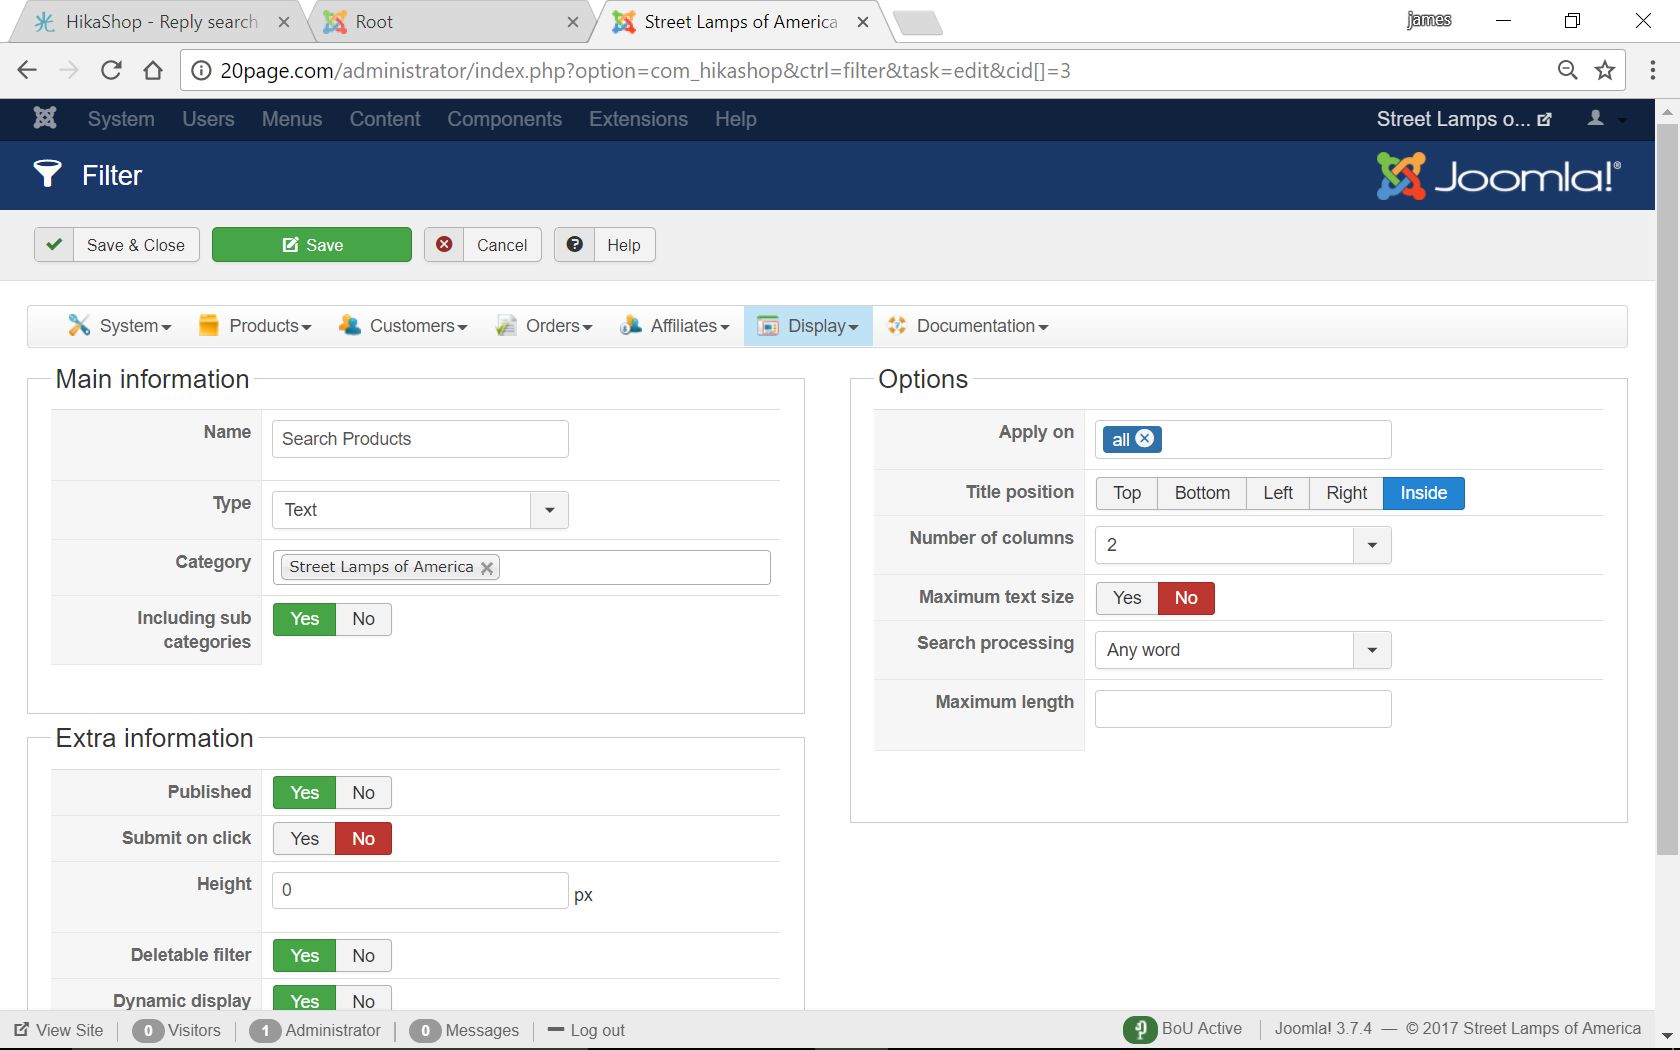Expand the Customers dropdown menu
1680x1050 pixels.
point(403,326)
